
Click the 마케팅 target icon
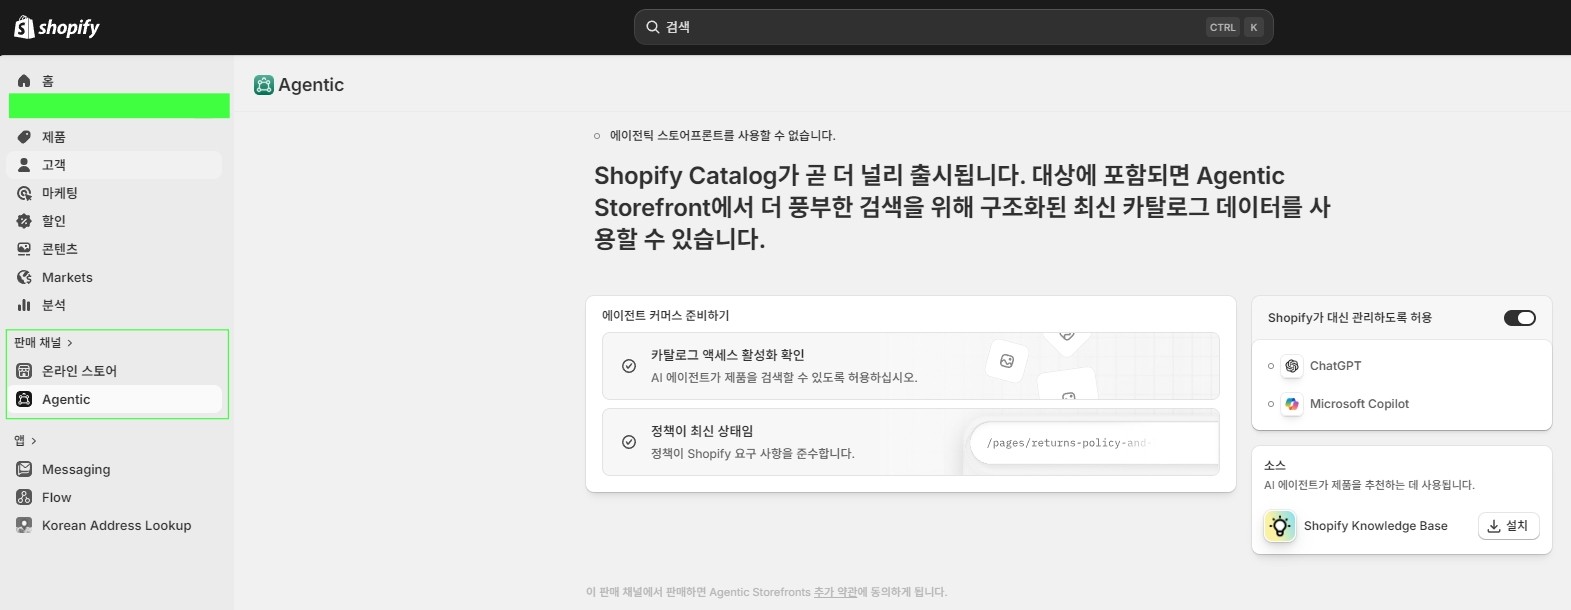[x=24, y=193]
